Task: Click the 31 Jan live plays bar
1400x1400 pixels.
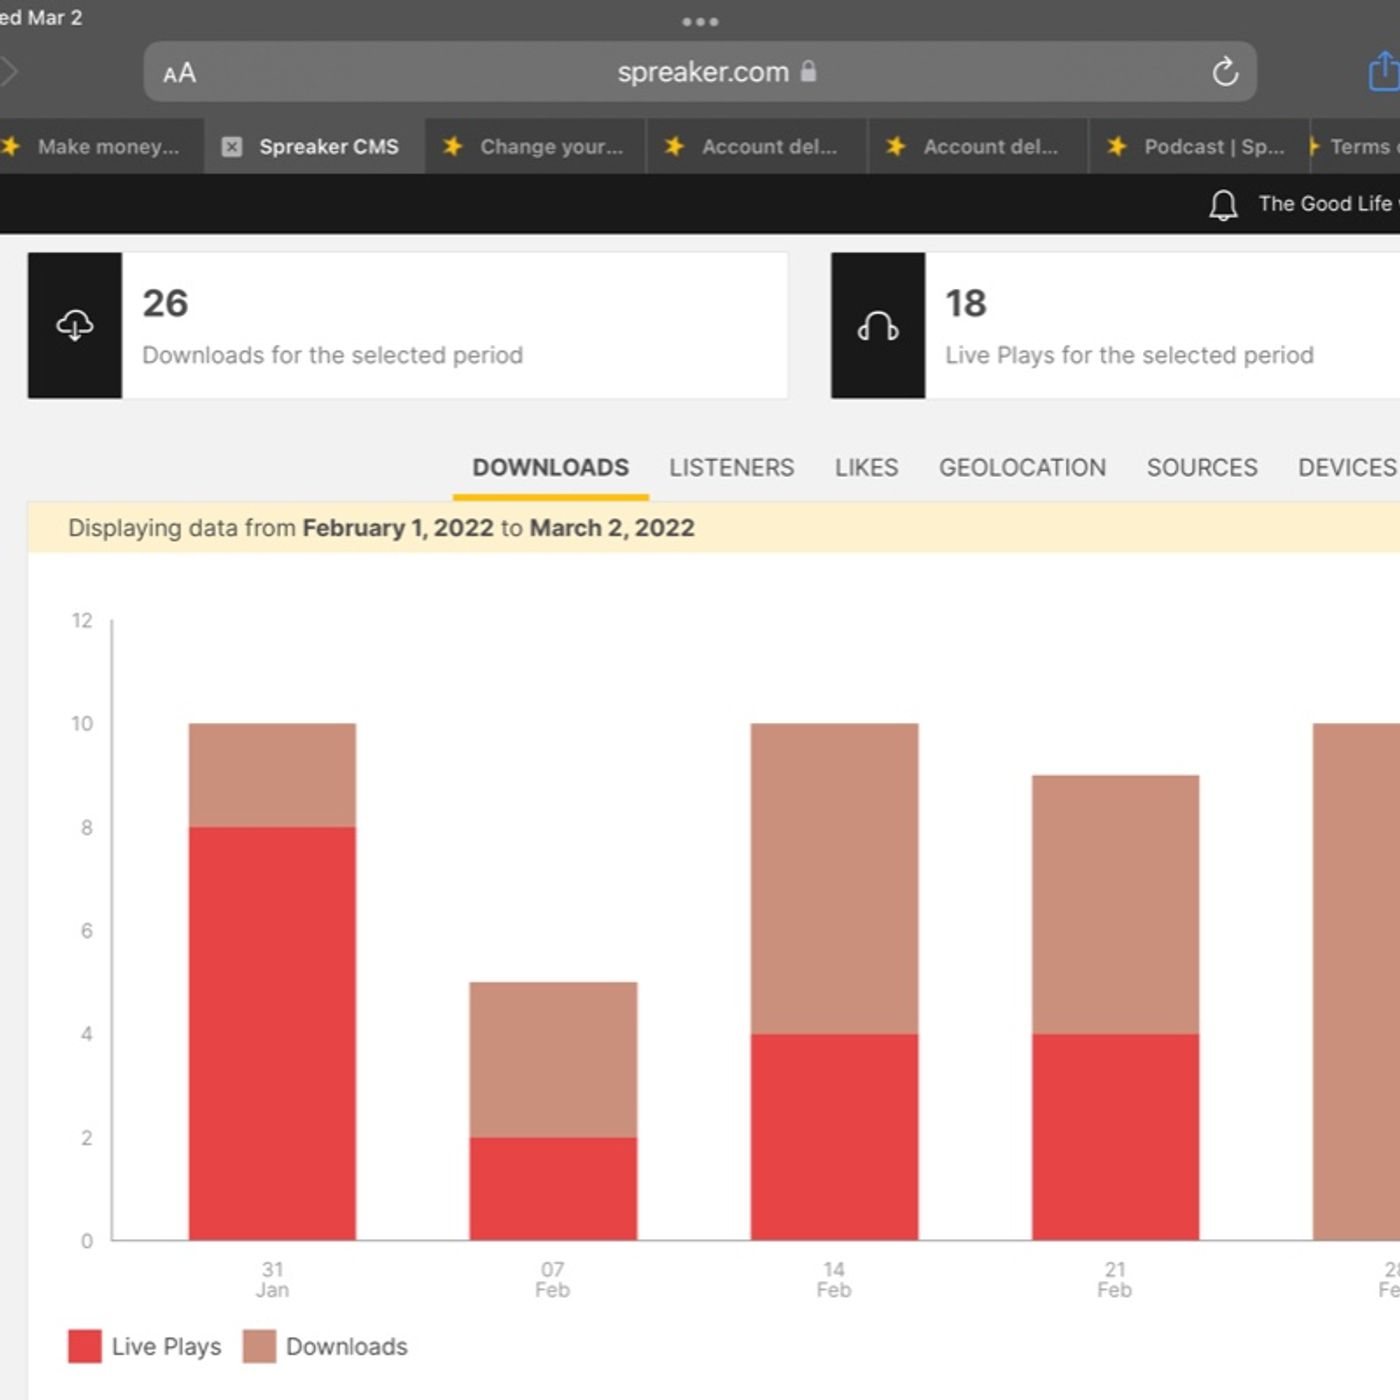Action: 272,1032
